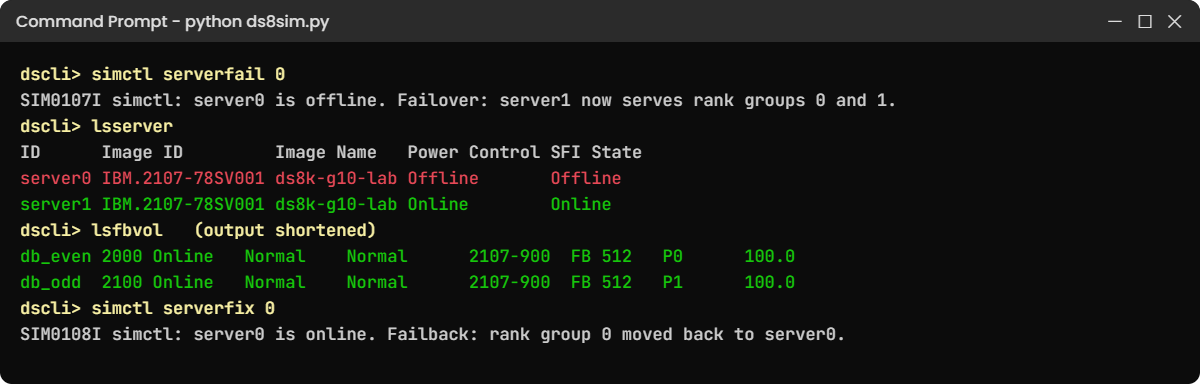
Task: Click the 'Image Name' column header
Action: 326,153
